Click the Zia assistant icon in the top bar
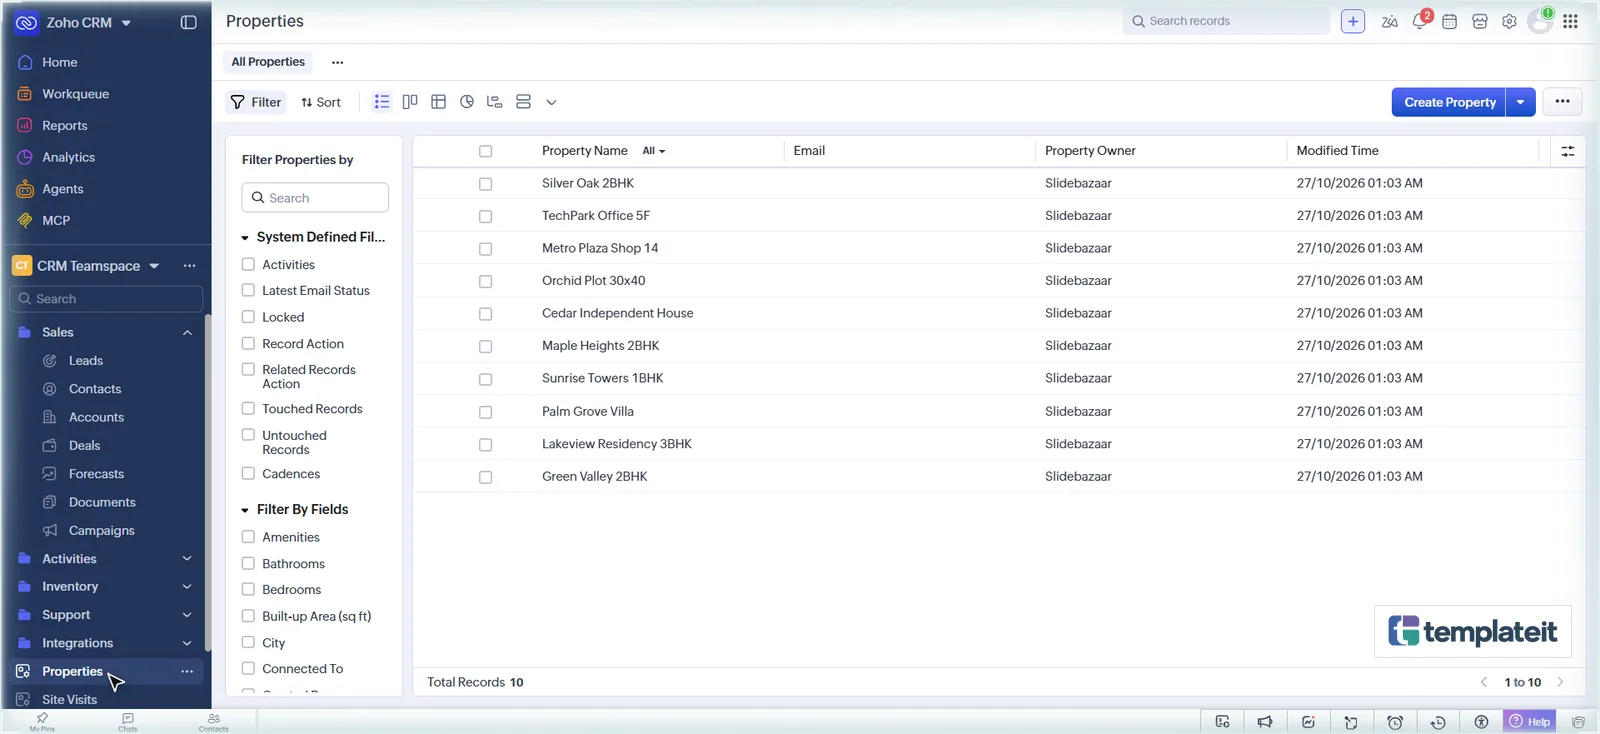This screenshot has height=734, width=1600. point(1389,21)
